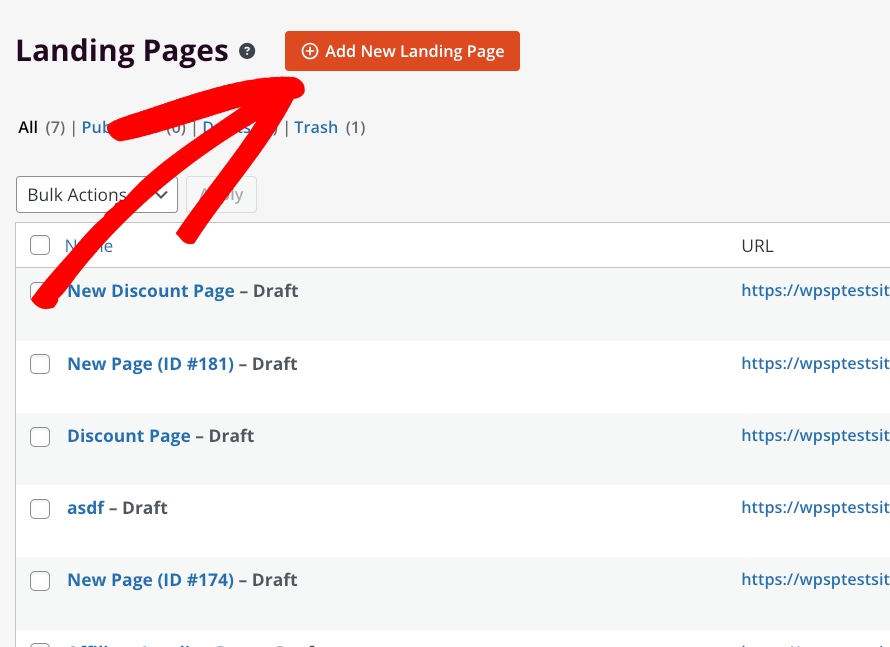
Task: Click the URL in the asdf row
Action: click(x=814, y=508)
